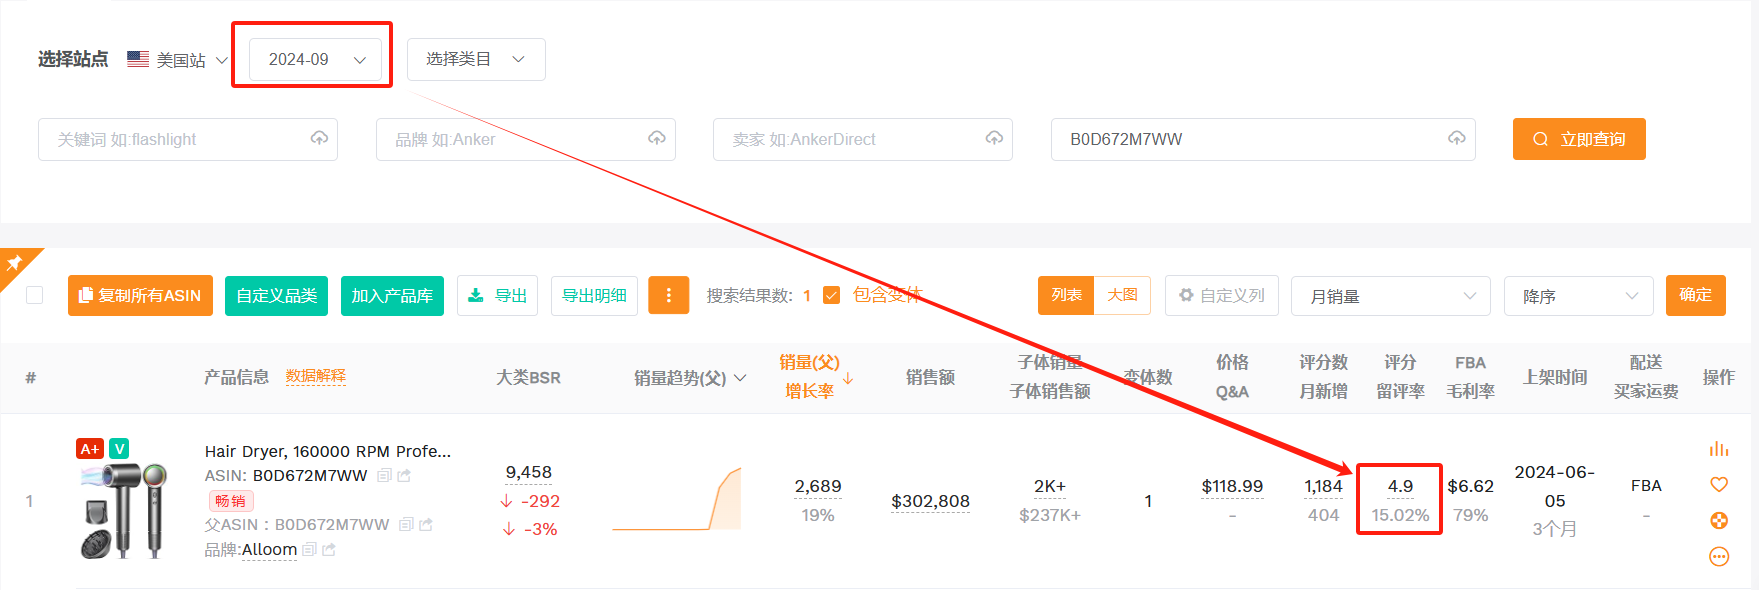Open Alloom brand external link icon
This screenshot has width=1759, height=590.
click(x=329, y=550)
